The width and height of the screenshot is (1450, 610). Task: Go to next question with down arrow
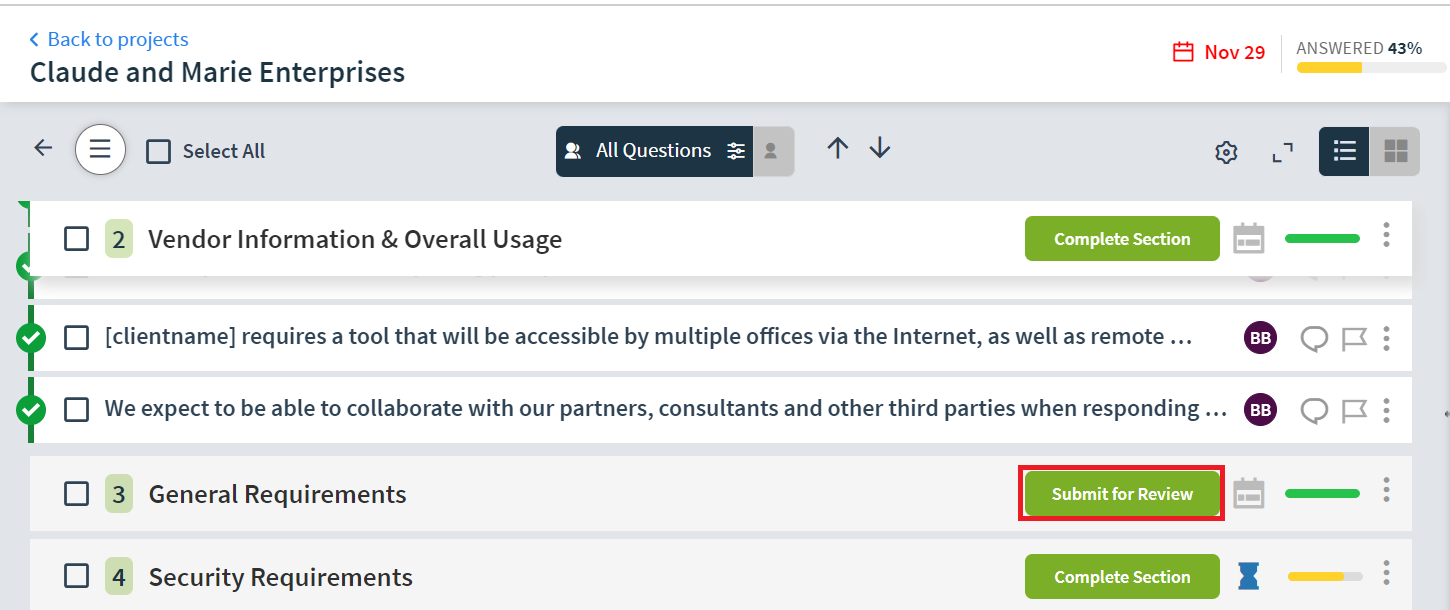pos(880,149)
